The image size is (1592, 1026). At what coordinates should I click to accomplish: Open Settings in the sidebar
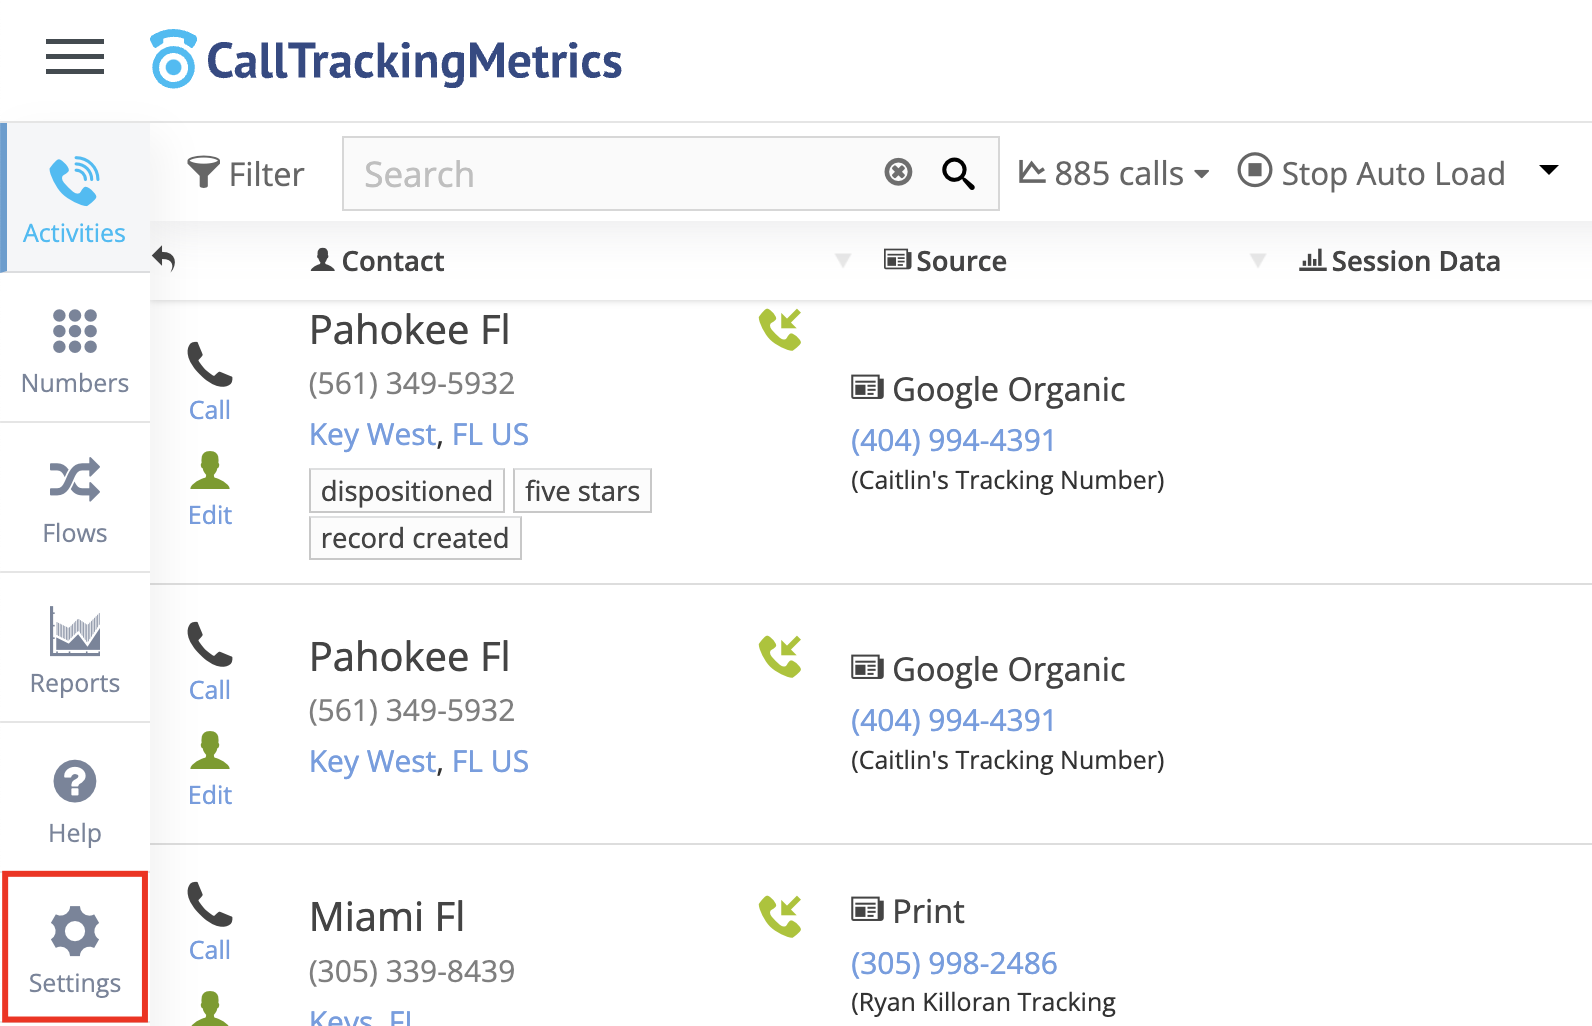pos(75,949)
